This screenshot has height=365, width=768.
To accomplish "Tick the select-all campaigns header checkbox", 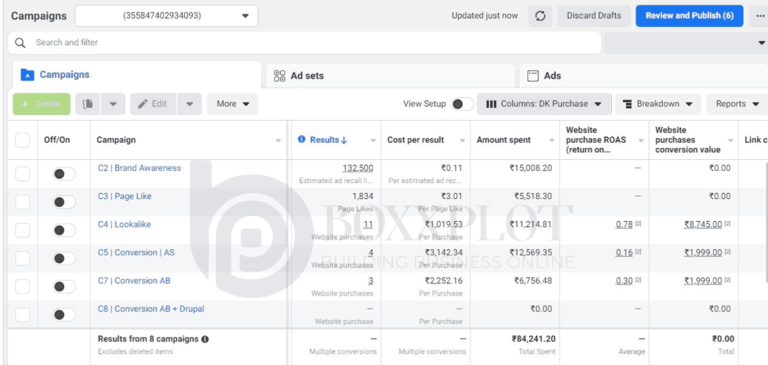I will 23,140.
